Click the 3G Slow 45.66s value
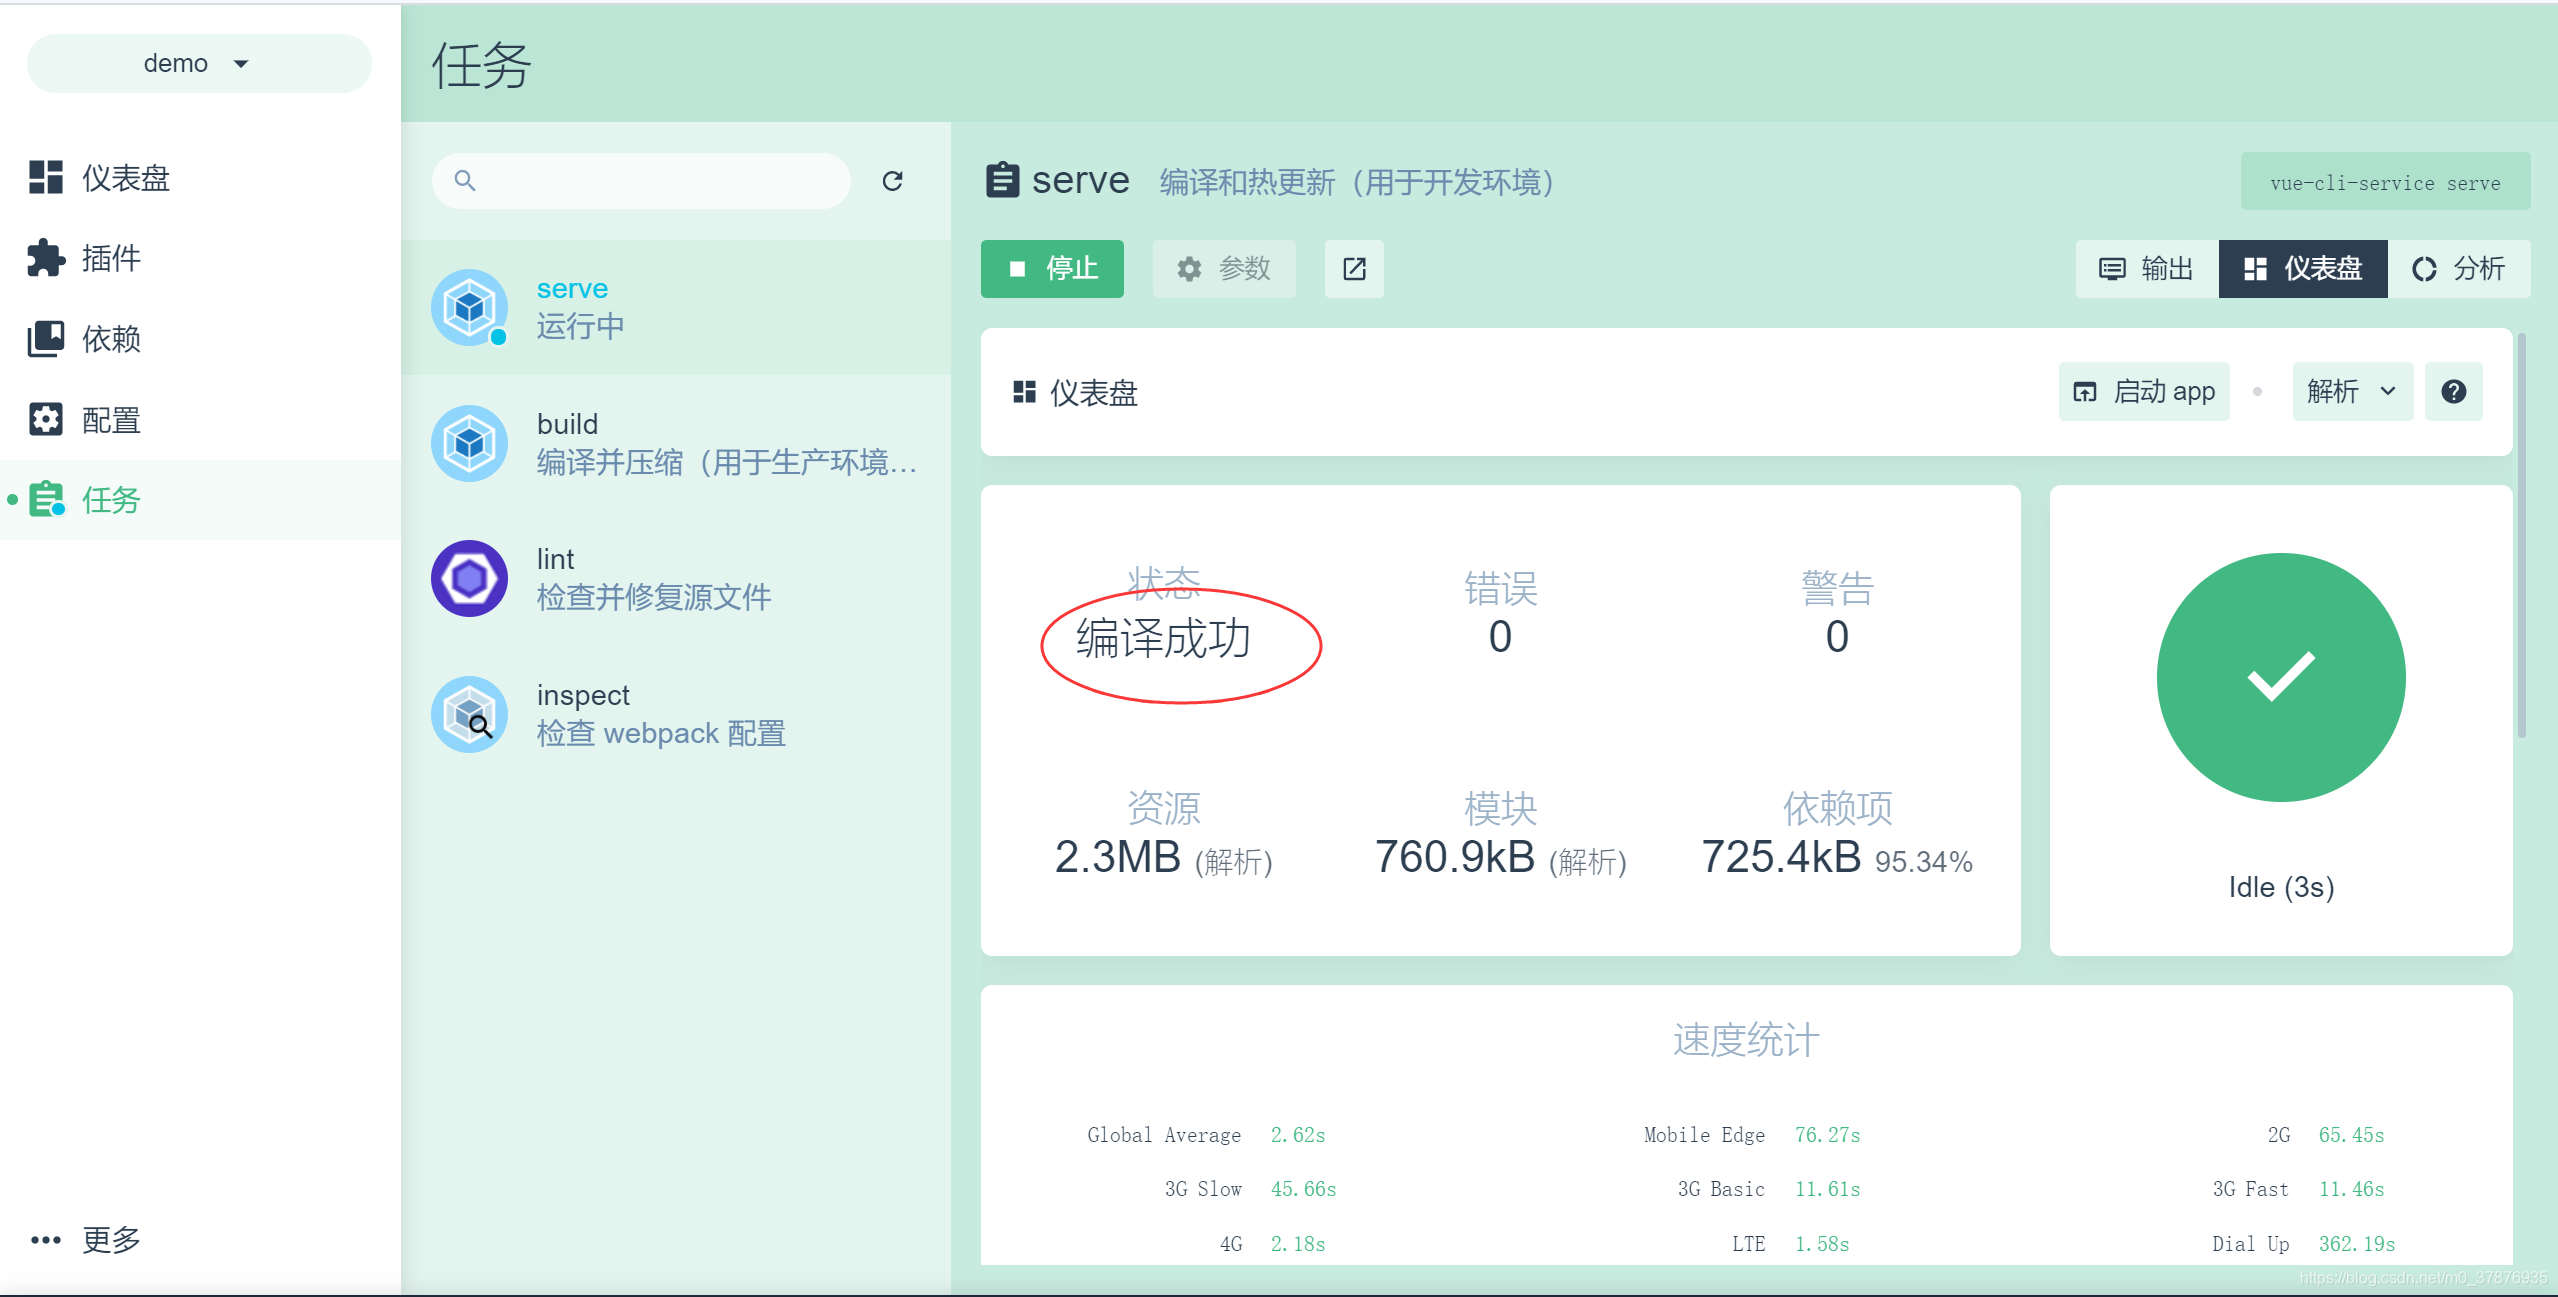Viewport: 2558px width, 1297px height. (x=1304, y=1189)
